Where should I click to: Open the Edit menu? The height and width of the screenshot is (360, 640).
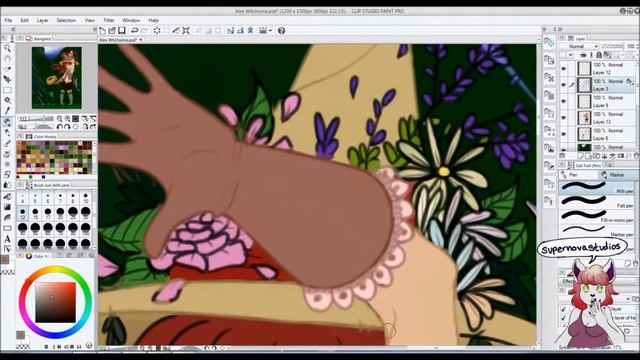tap(24, 20)
